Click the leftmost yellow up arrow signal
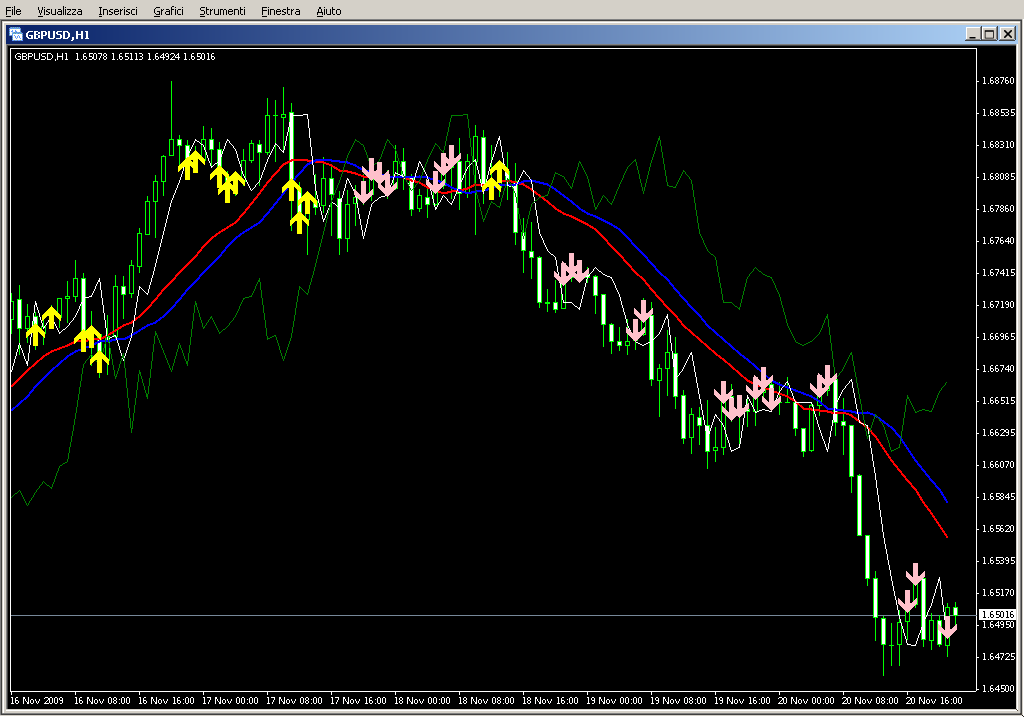The image size is (1024, 717). click(x=35, y=333)
